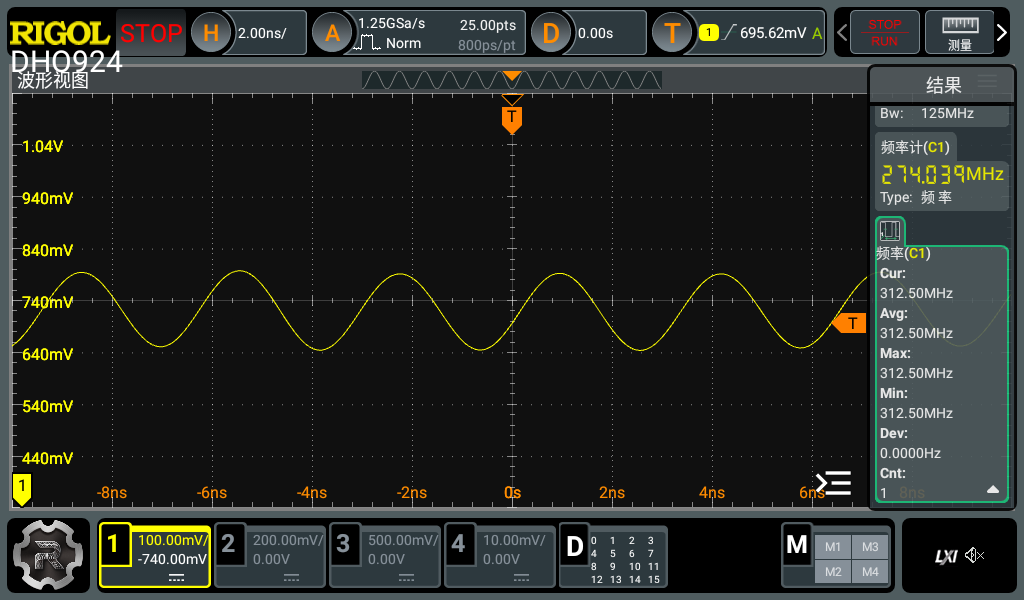Toggle channel 1 button
Viewport: 1024px width, 600px height.
(x=114, y=544)
